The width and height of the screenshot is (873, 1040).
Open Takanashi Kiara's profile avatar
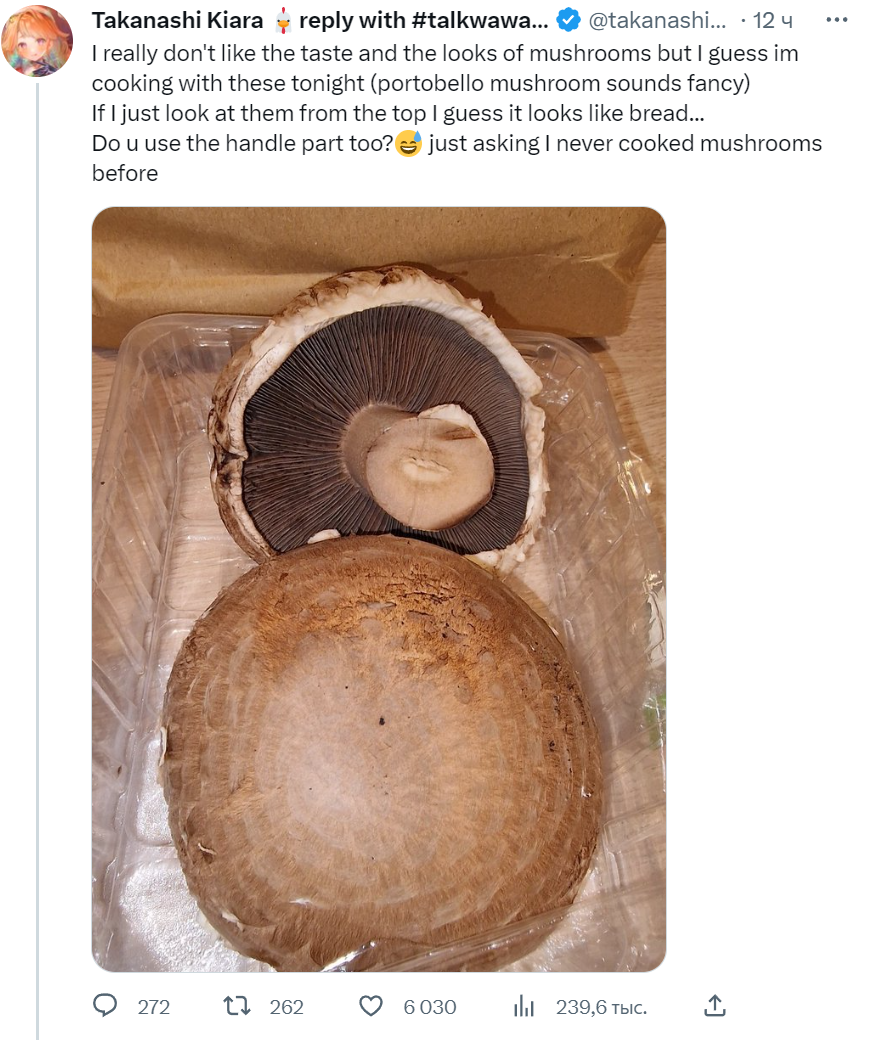[x=37, y=40]
